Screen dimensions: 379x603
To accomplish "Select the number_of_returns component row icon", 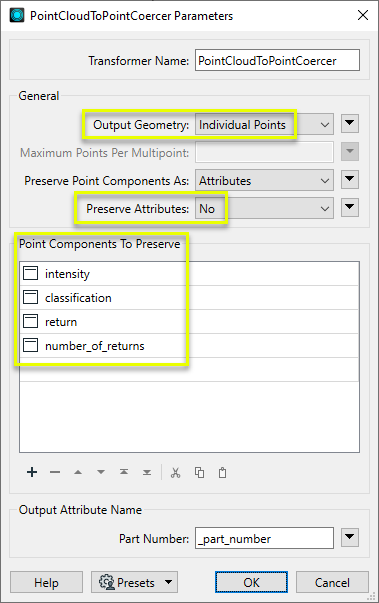I will (30, 345).
